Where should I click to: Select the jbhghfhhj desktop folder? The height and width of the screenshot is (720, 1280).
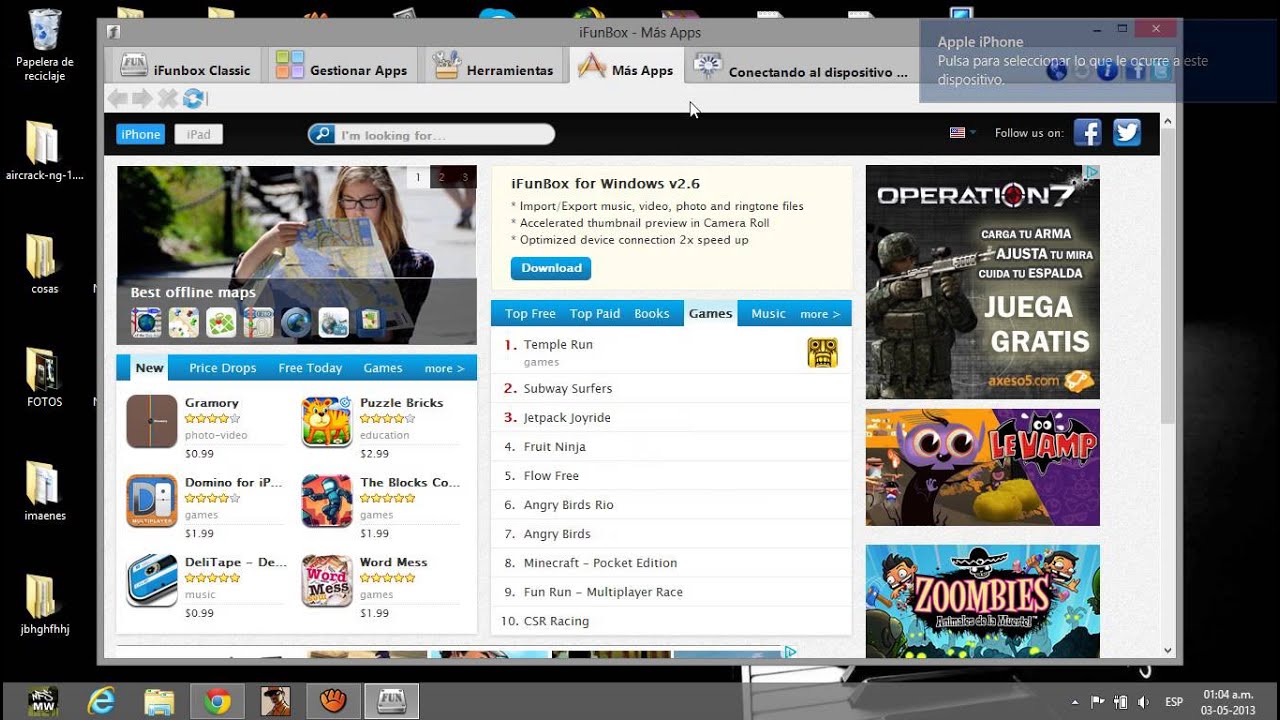(x=44, y=606)
